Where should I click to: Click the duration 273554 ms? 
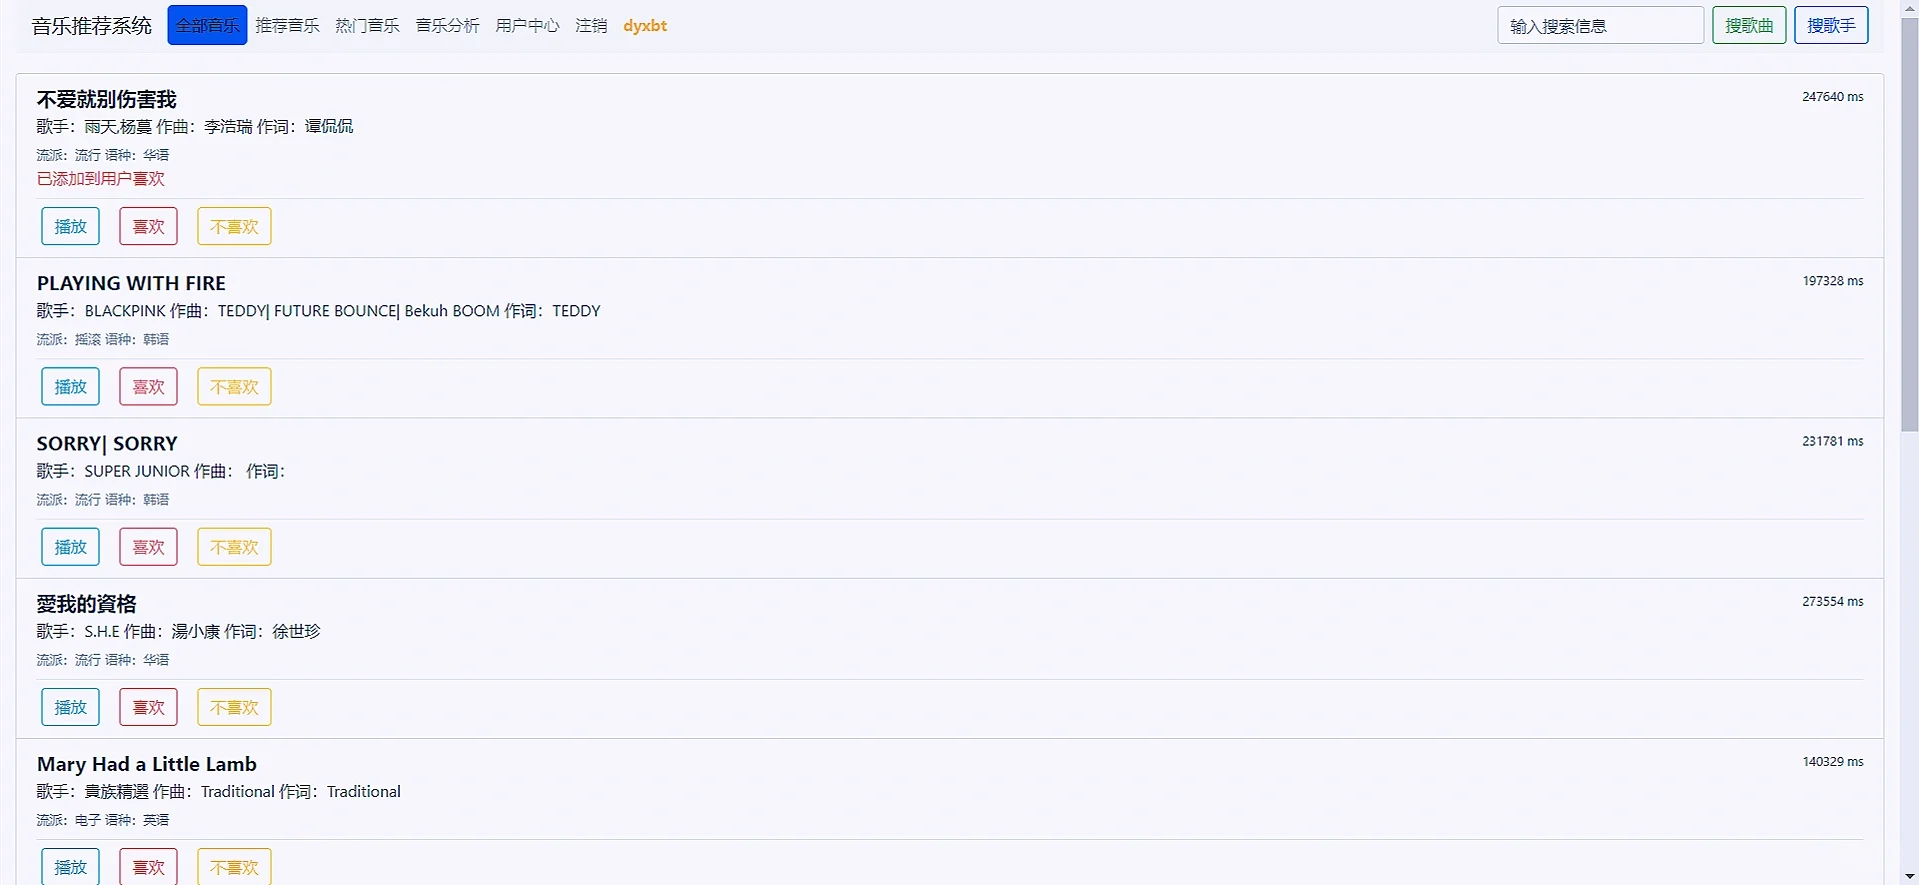click(x=1833, y=602)
